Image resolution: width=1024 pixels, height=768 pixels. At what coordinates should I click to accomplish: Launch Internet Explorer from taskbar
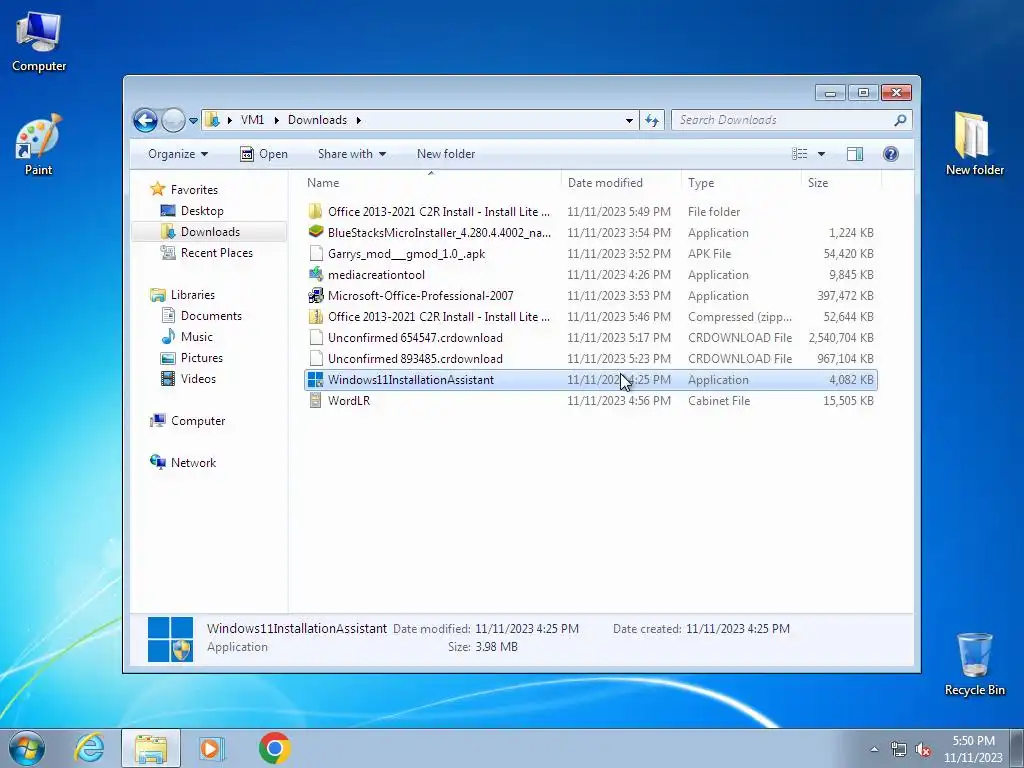[x=89, y=748]
